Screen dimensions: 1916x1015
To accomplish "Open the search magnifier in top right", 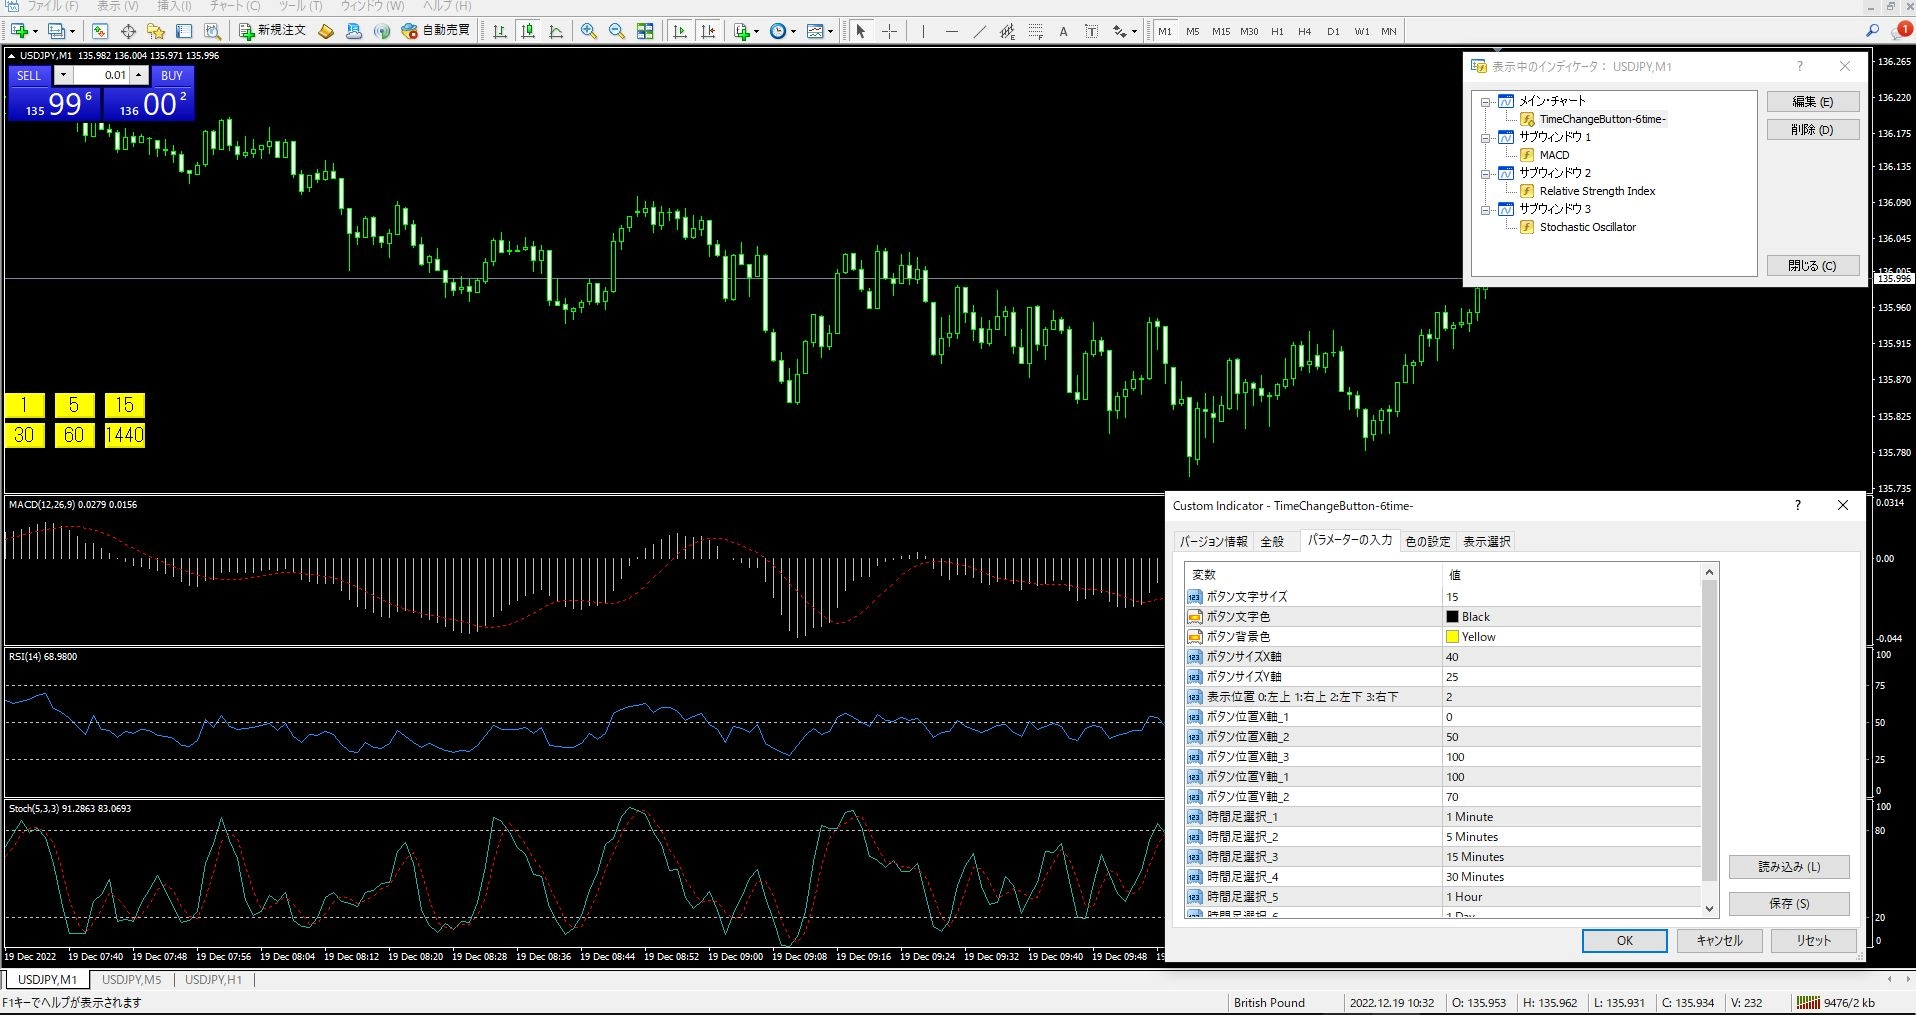I will click(1872, 31).
